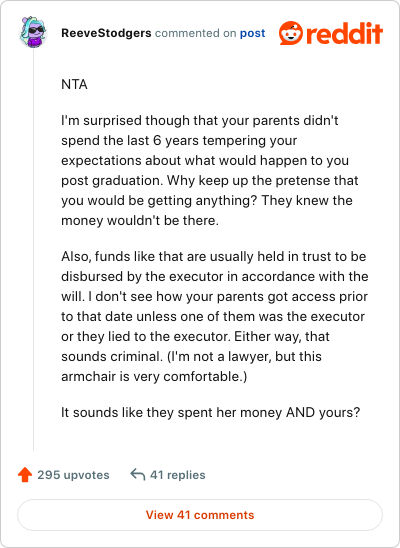The width and height of the screenshot is (400, 548).
Task: Click the View 41 comments button
Action: (200, 515)
